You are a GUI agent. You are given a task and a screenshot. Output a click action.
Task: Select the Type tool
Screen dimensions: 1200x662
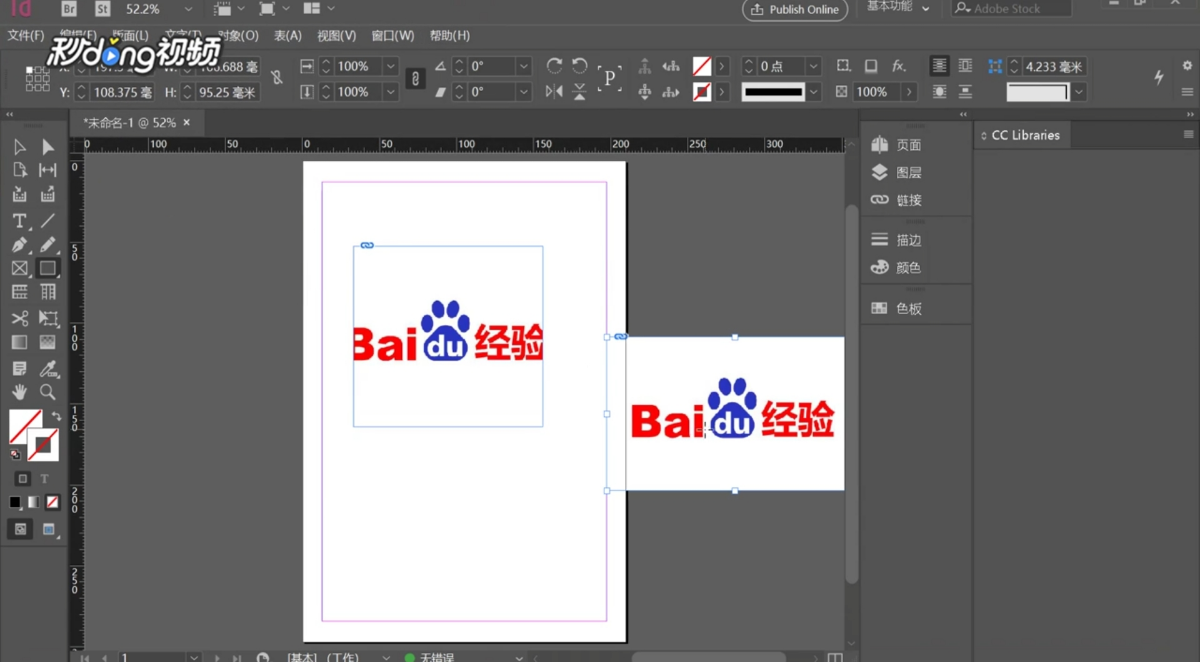coord(20,220)
